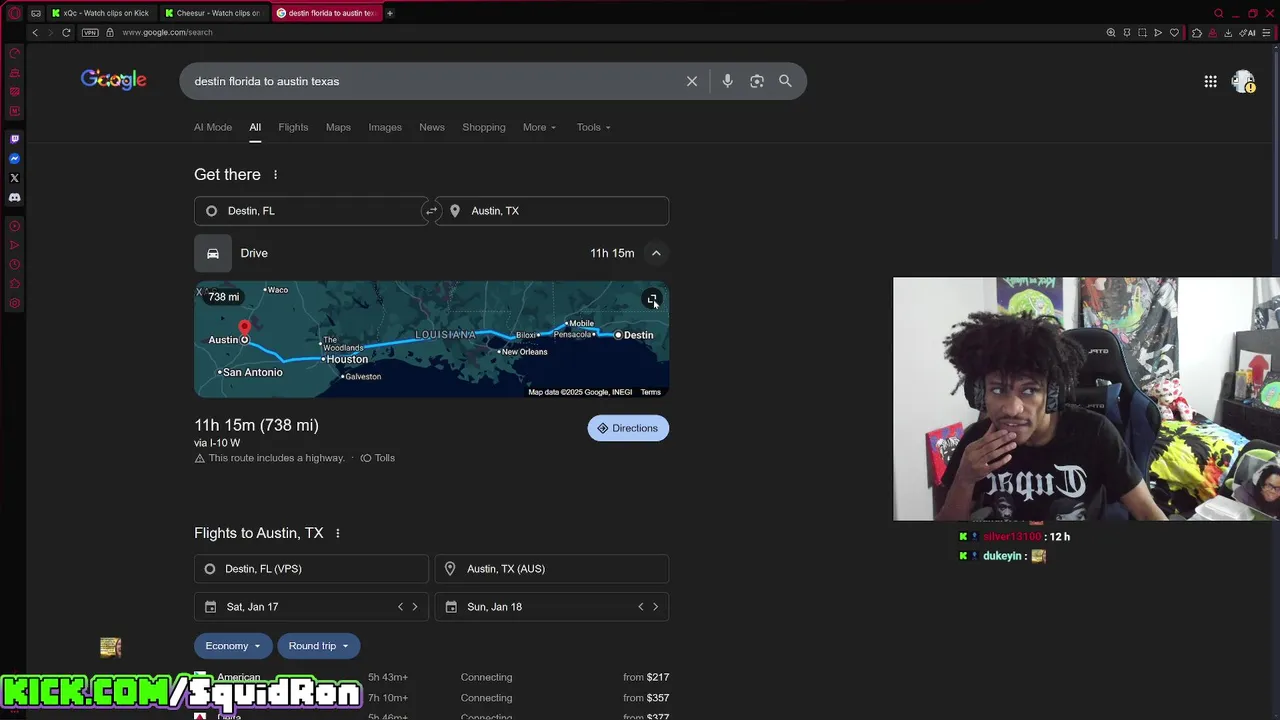Move Sat, Jan 17 departure date later
This screenshot has width=1280, height=720.
415,607
